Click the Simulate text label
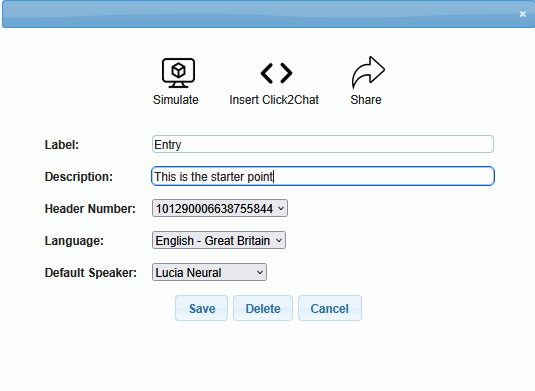 [176, 100]
